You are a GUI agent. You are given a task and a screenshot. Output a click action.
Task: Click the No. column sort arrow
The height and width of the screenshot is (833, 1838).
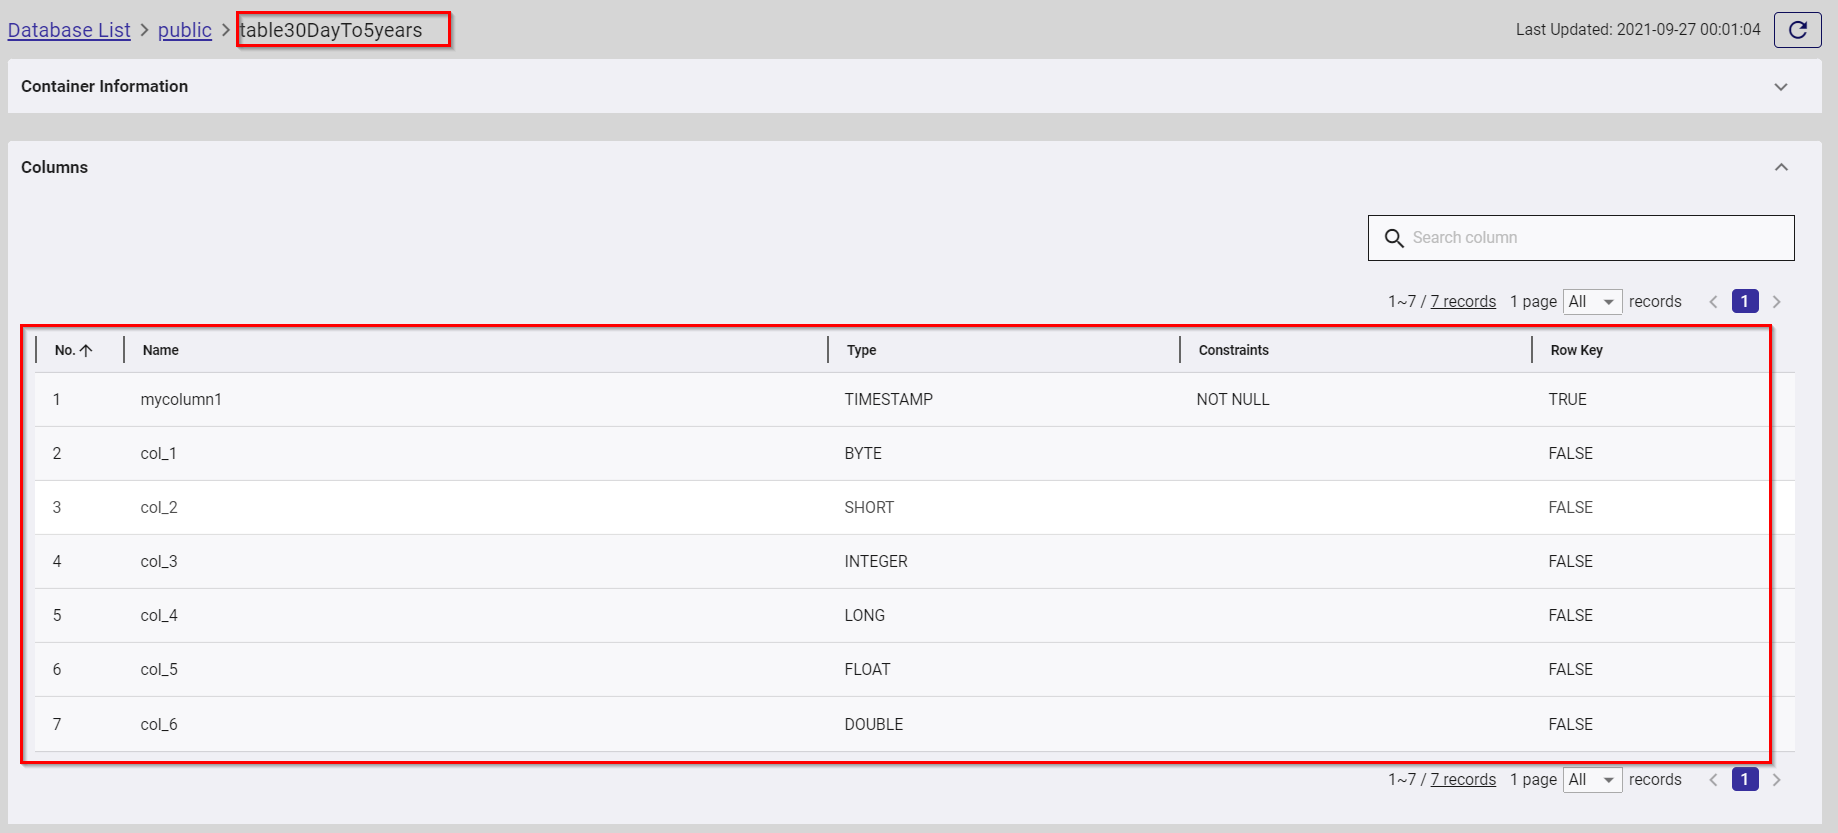coord(86,350)
